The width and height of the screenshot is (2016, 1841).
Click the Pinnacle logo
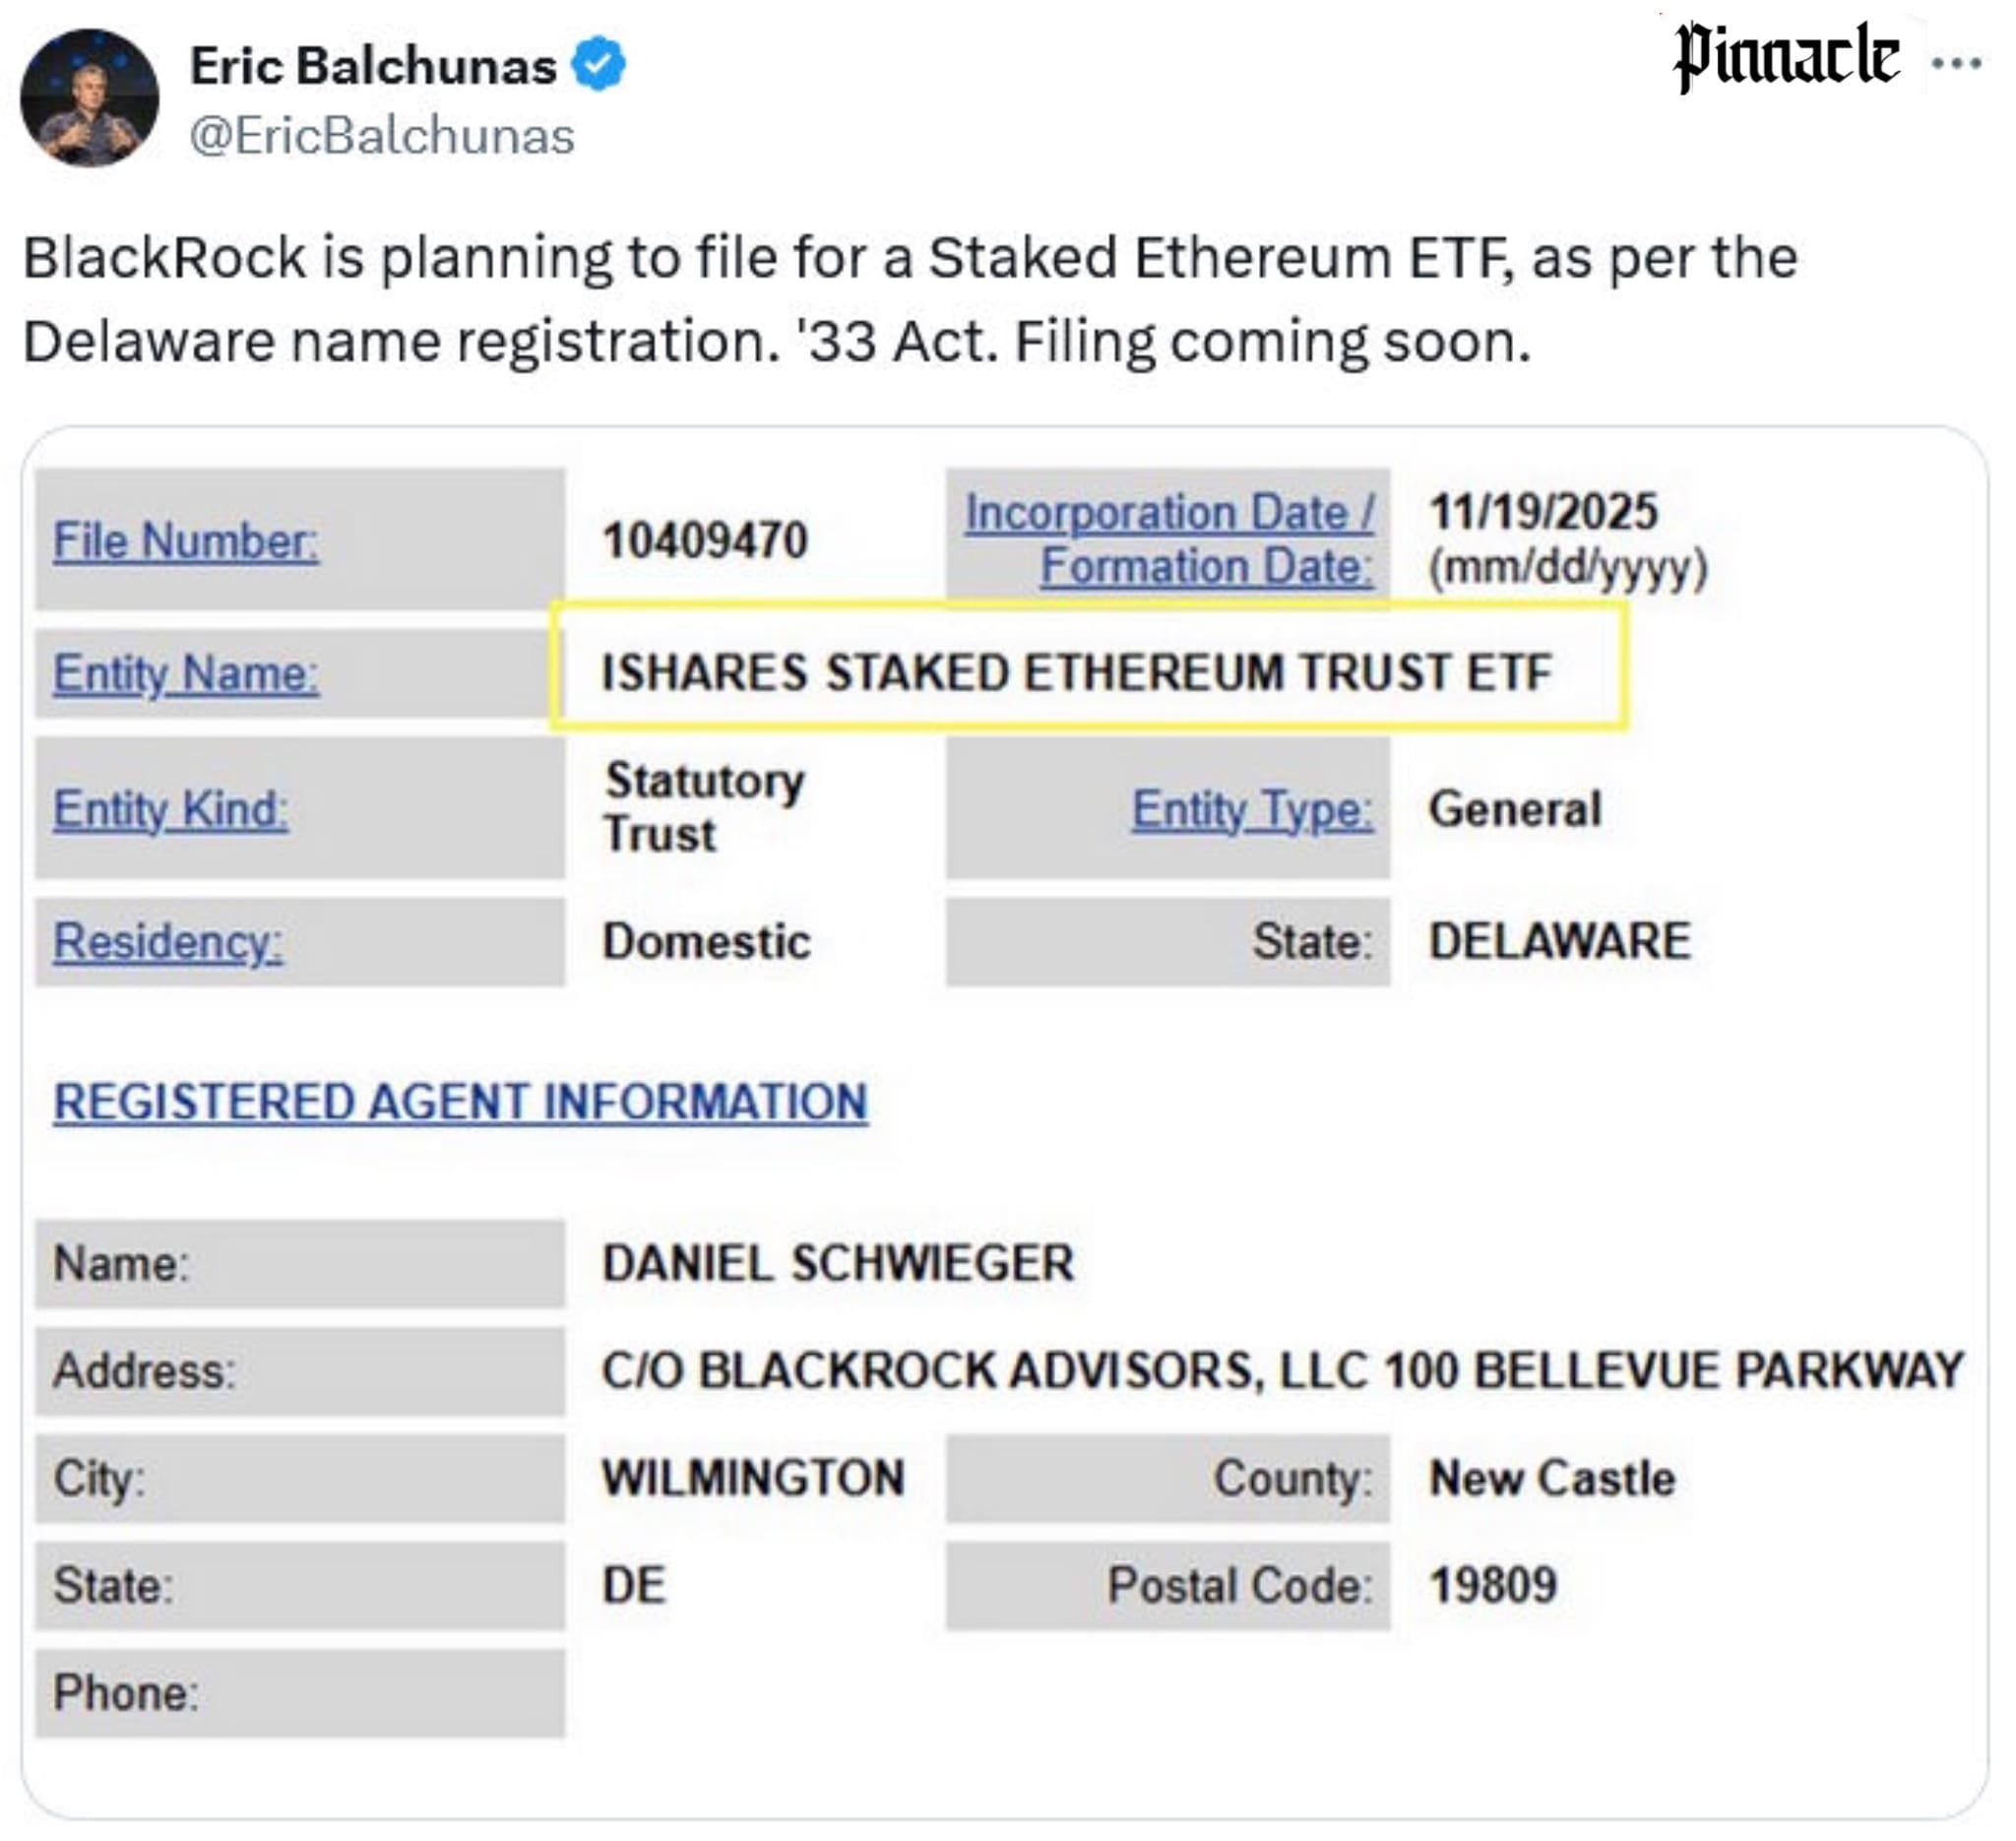pyautogui.click(x=1786, y=58)
